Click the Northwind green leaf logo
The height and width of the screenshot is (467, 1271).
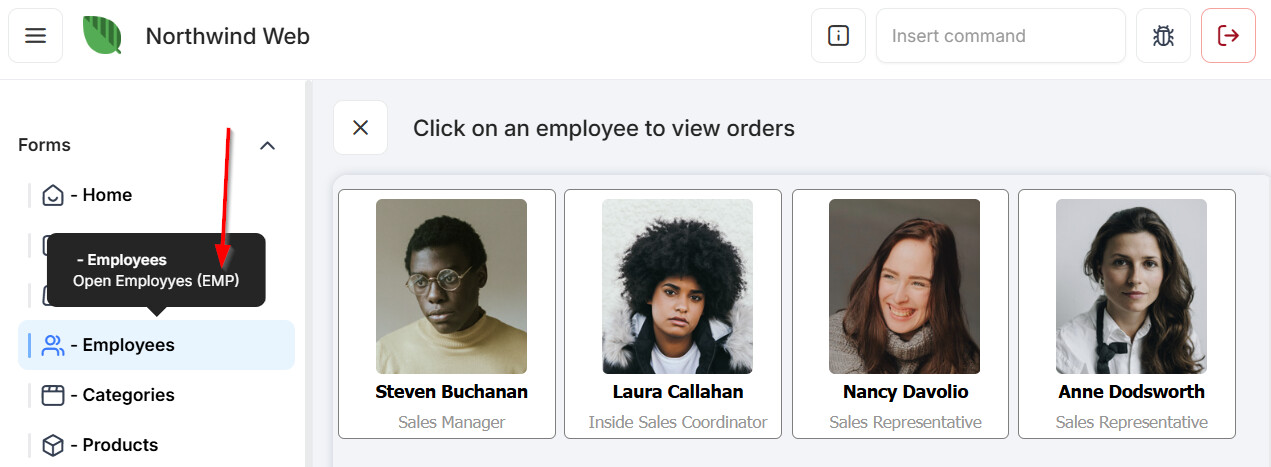pyautogui.click(x=102, y=36)
